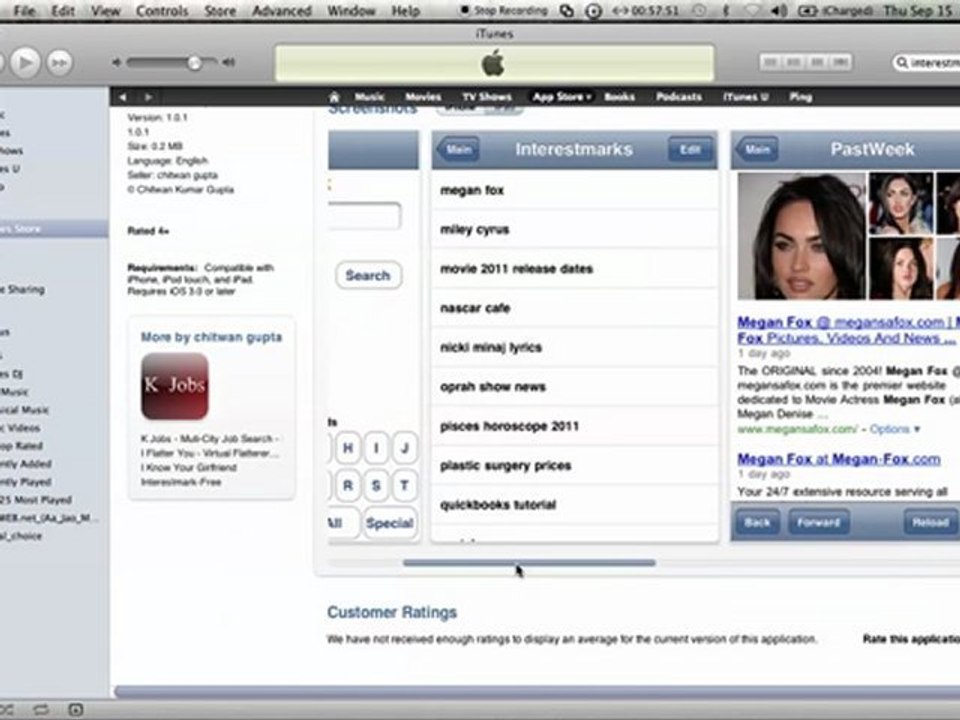Open the Ping store tab
Screen dimensions: 960x720
coord(800,97)
